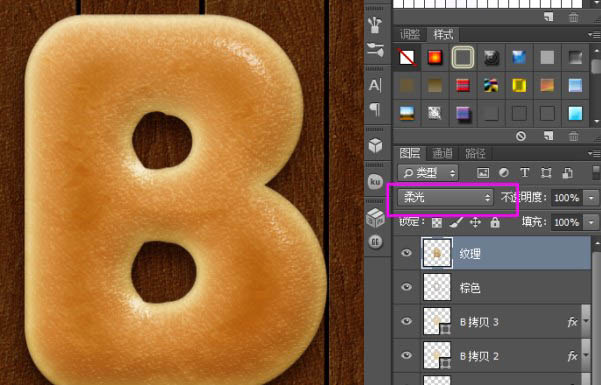Click the fill 100% value field

[567, 222]
